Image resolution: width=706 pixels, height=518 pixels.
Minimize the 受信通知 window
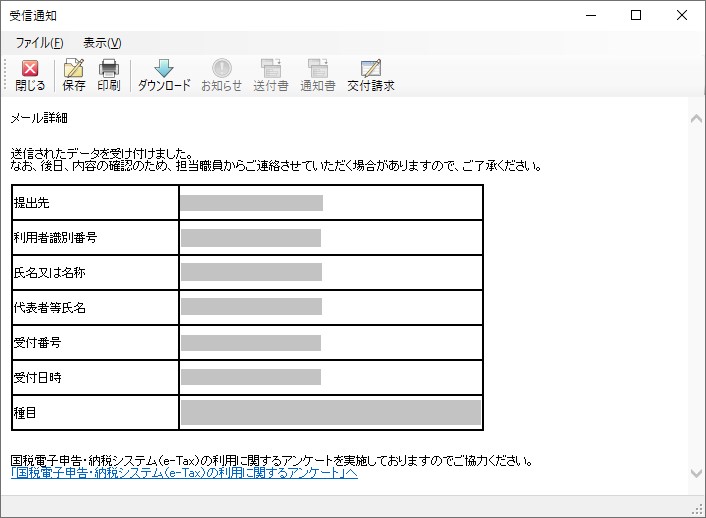click(591, 15)
